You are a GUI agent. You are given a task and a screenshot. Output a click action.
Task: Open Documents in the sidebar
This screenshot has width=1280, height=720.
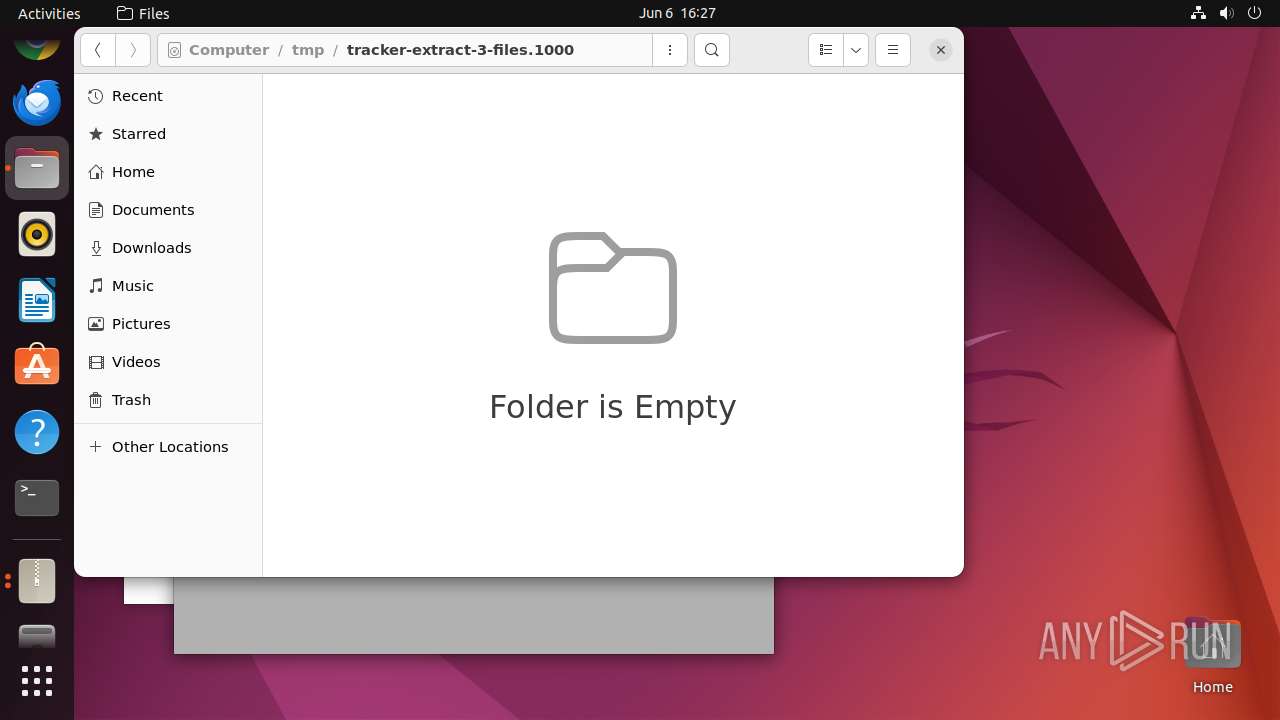pyautogui.click(x=168, y=210)
